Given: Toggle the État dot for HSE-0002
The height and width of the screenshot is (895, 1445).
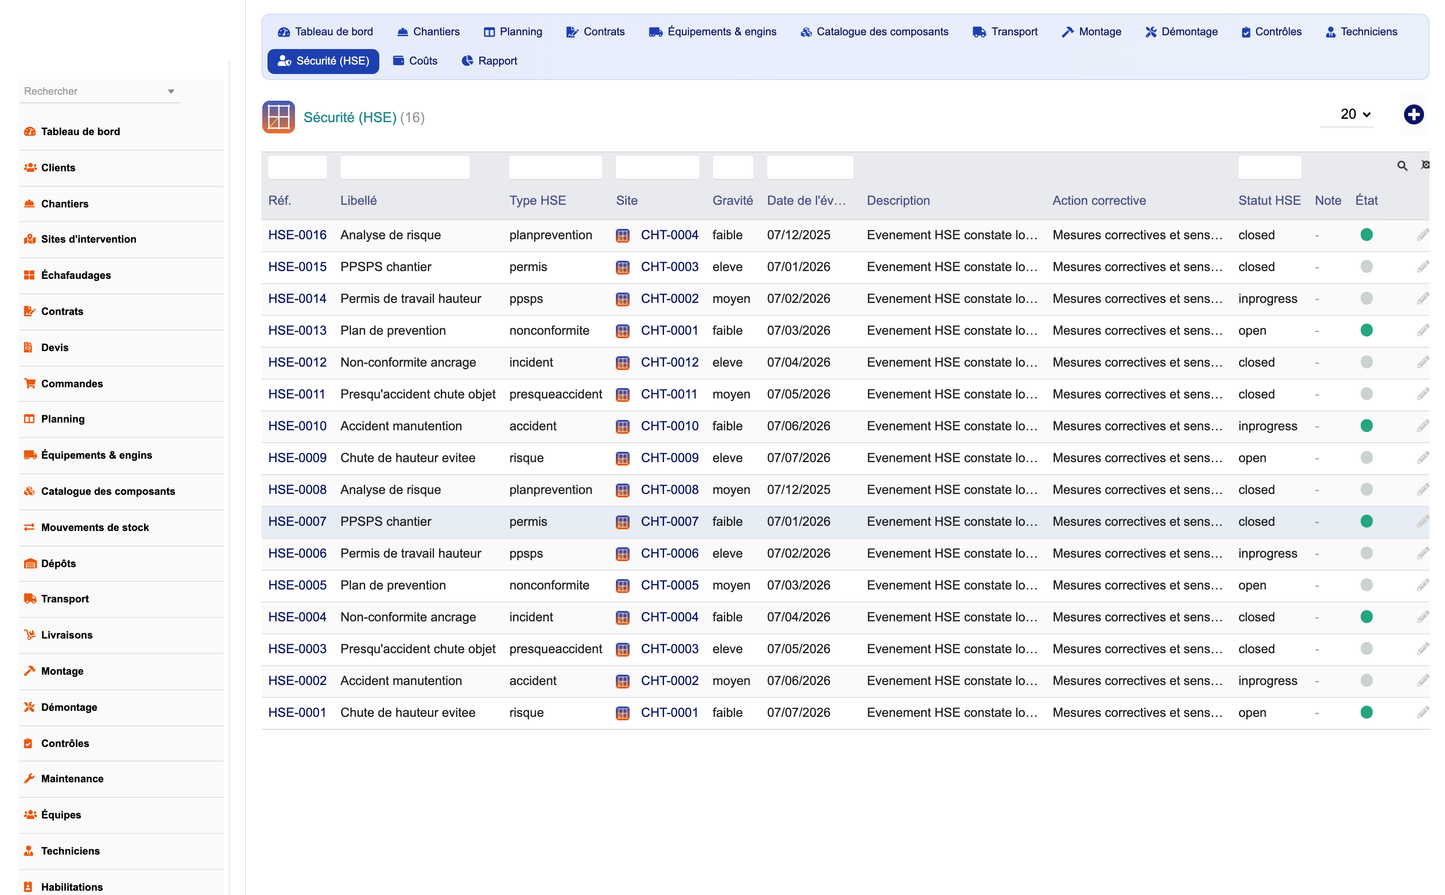Looking at the screenshot, I should (1367, 681).
